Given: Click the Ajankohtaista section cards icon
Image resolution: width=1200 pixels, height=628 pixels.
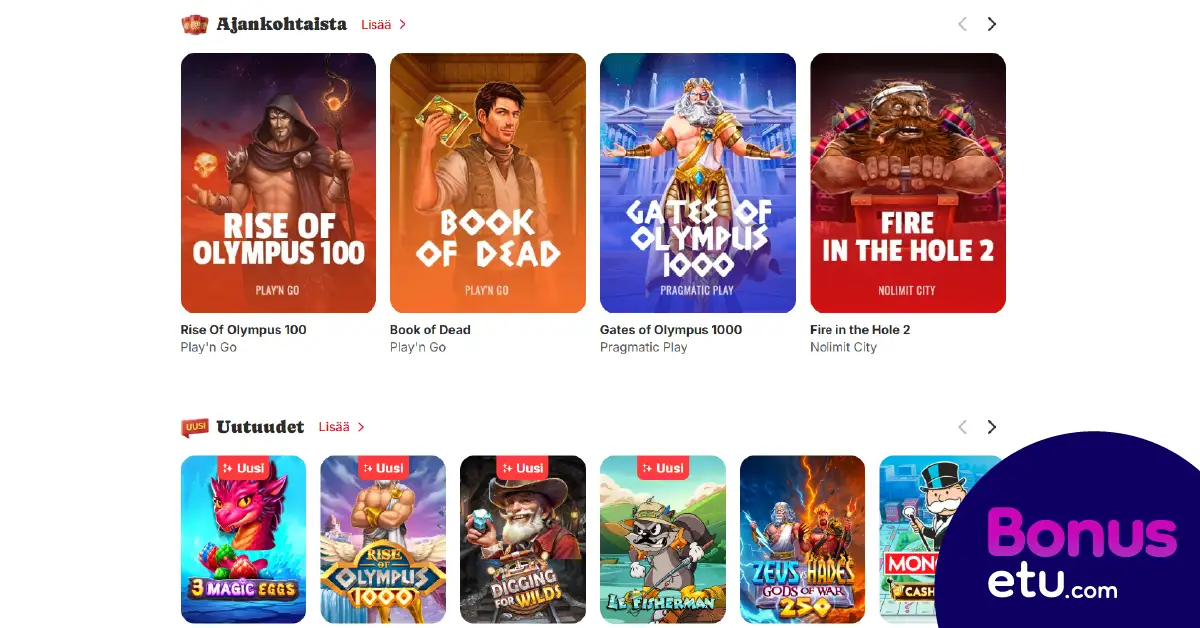Looking at the screenshot, I should pyautogui.click(x=195, y=24).
